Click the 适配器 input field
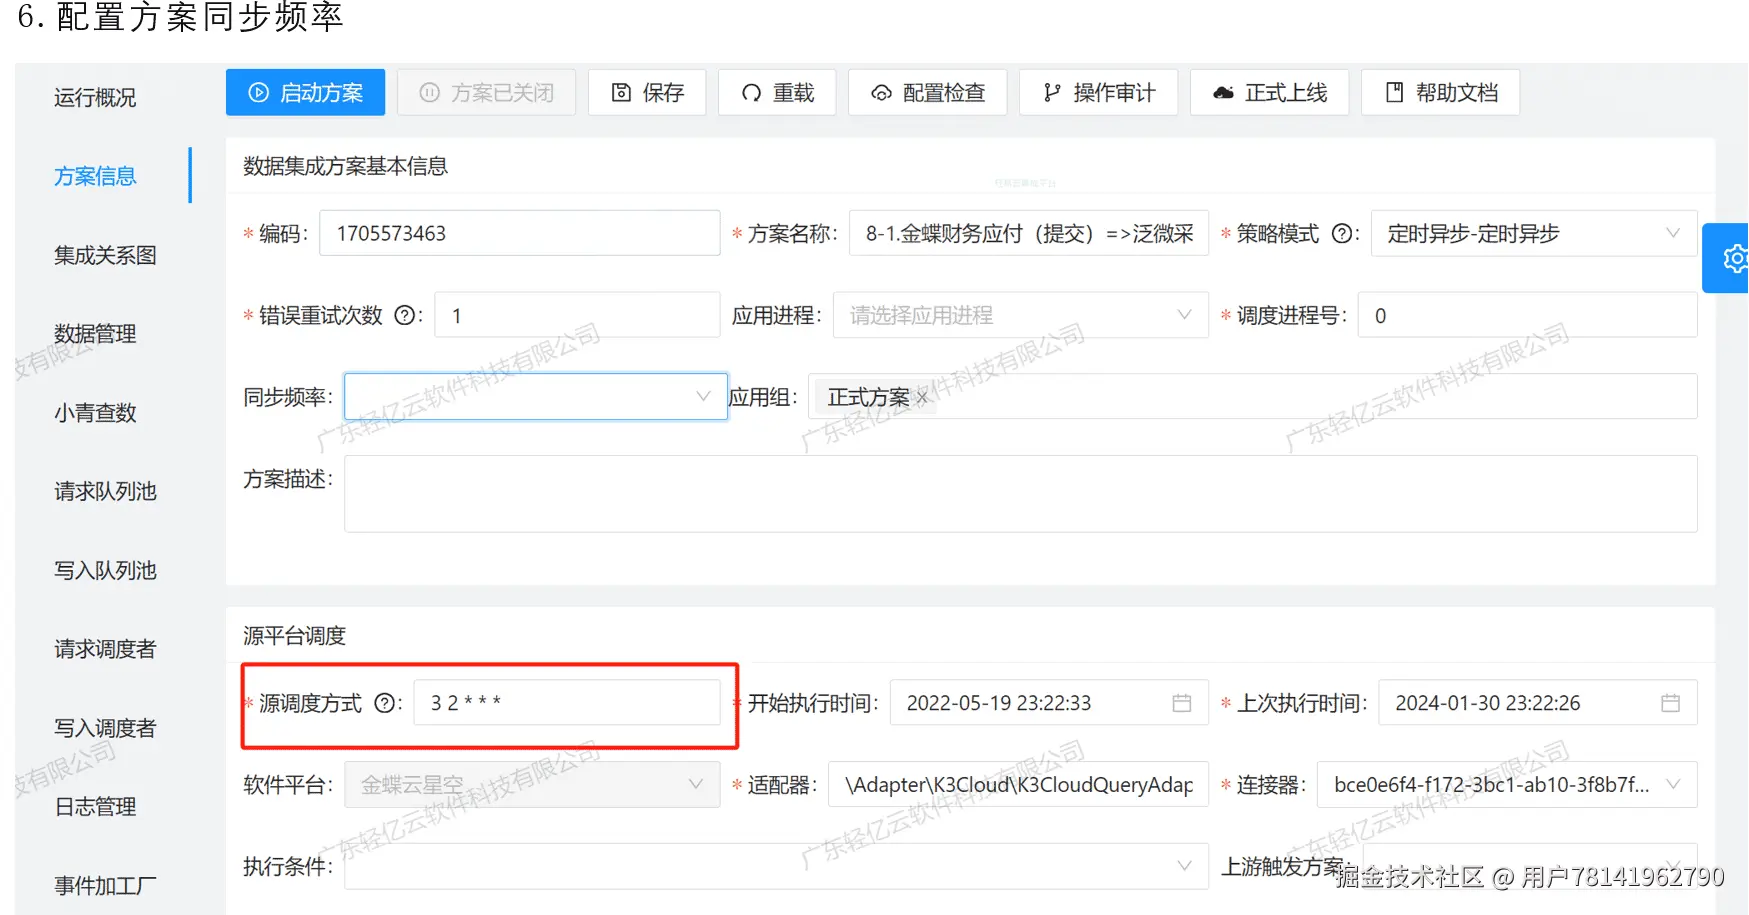The width and height of the screenshot is (1749, 915). coord(1018,785)
